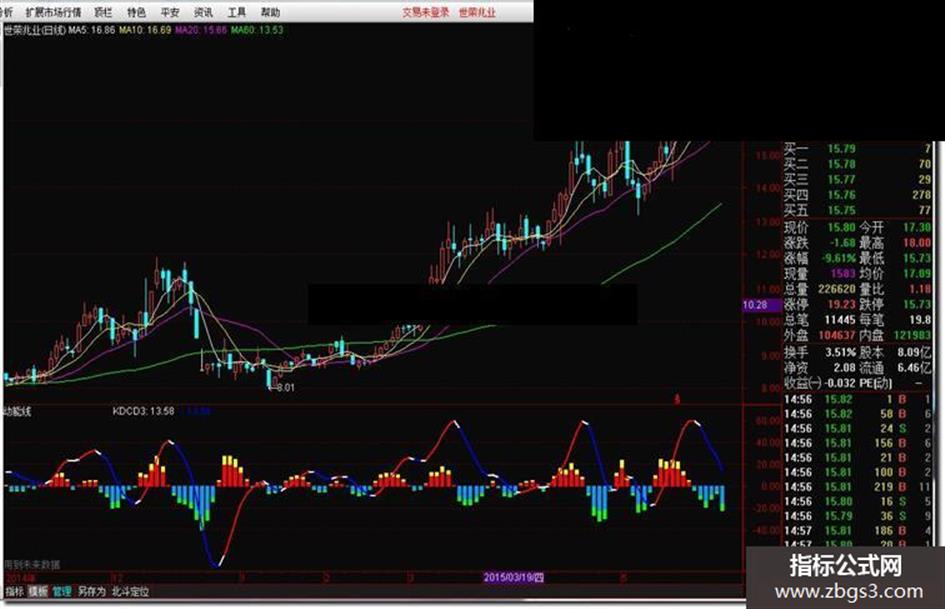The image size is (945, 609).
Task: Click the 涨停 value 19.23
Action: (841, 304)
